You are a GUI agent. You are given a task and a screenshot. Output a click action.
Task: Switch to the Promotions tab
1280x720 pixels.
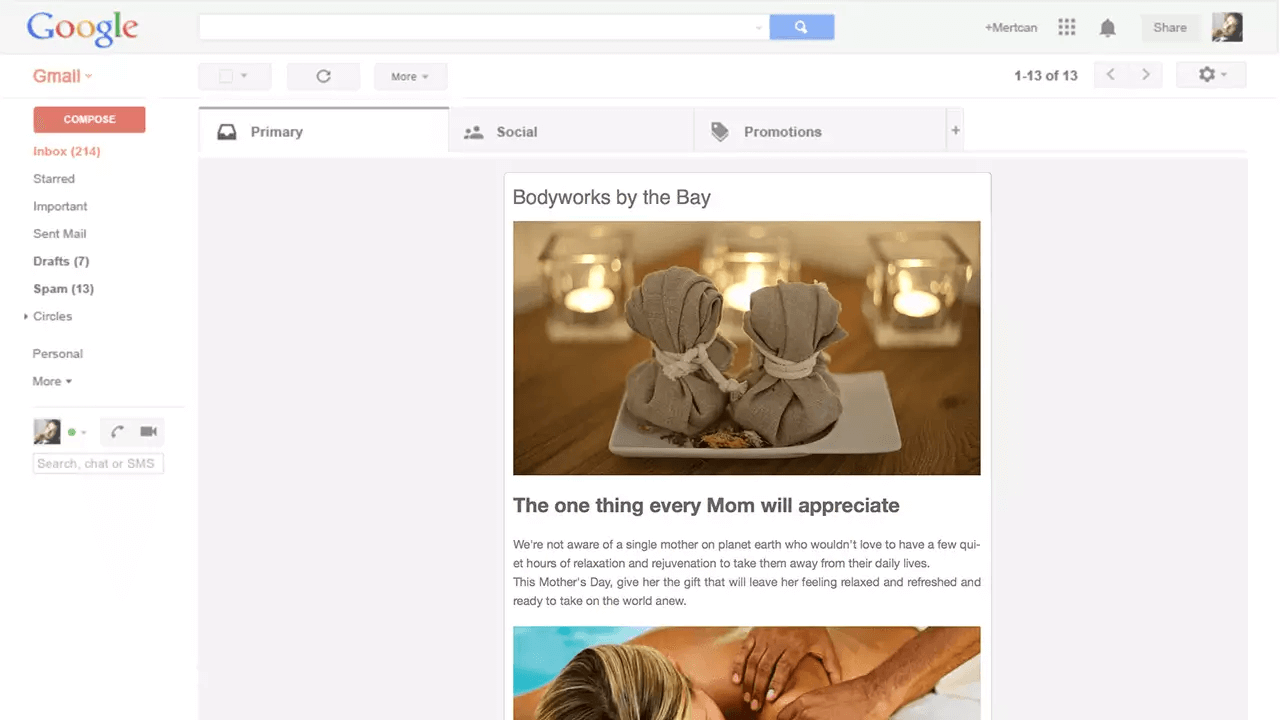click(x=782, y=132)
